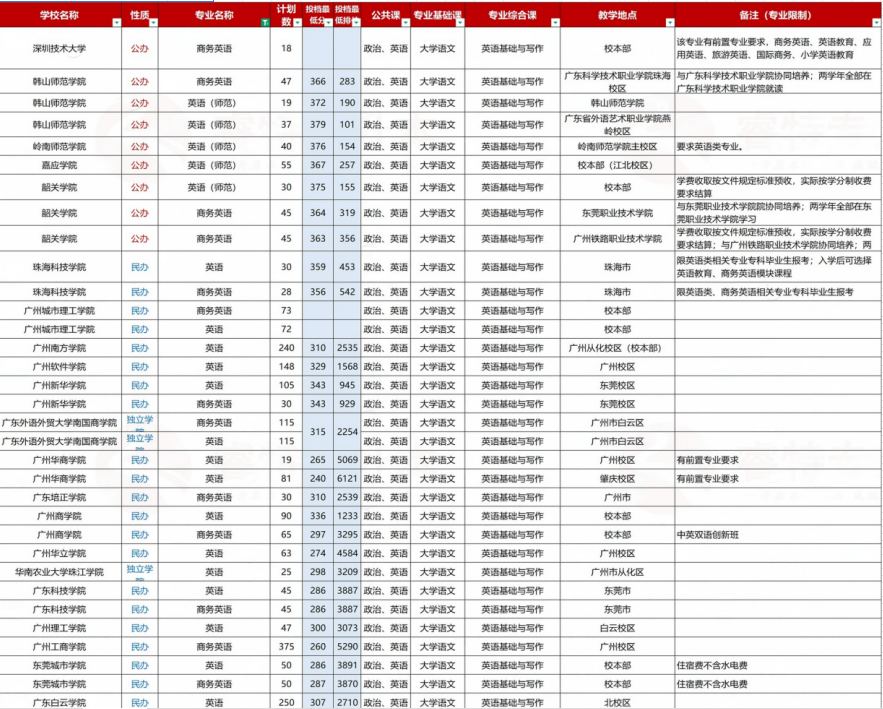This screenshot has width=883, height=709.
Task: Click the merged 315 score cell
Action: (318, 431)
